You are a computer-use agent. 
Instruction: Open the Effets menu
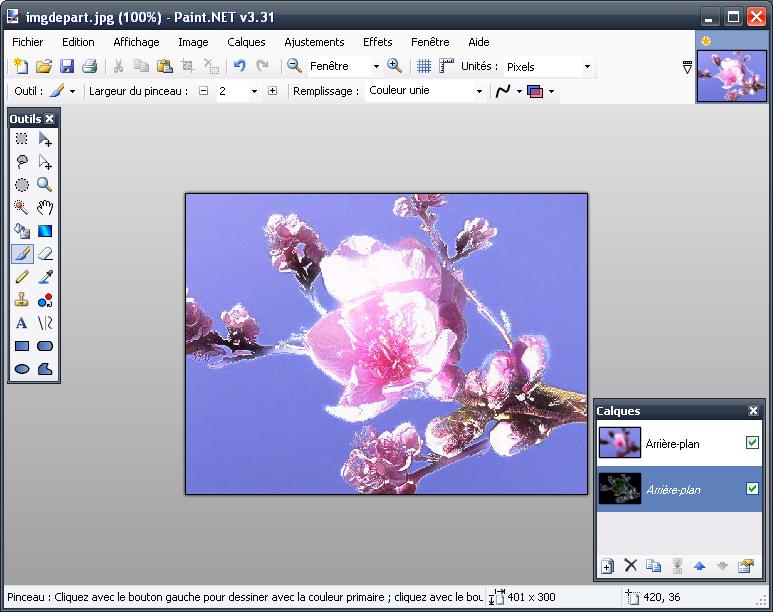click(x=377, y=42)
